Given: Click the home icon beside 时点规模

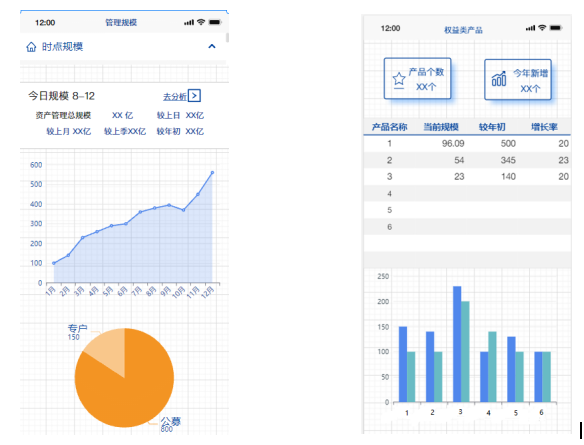Looking at the screenshot, I should click(31, 47).
